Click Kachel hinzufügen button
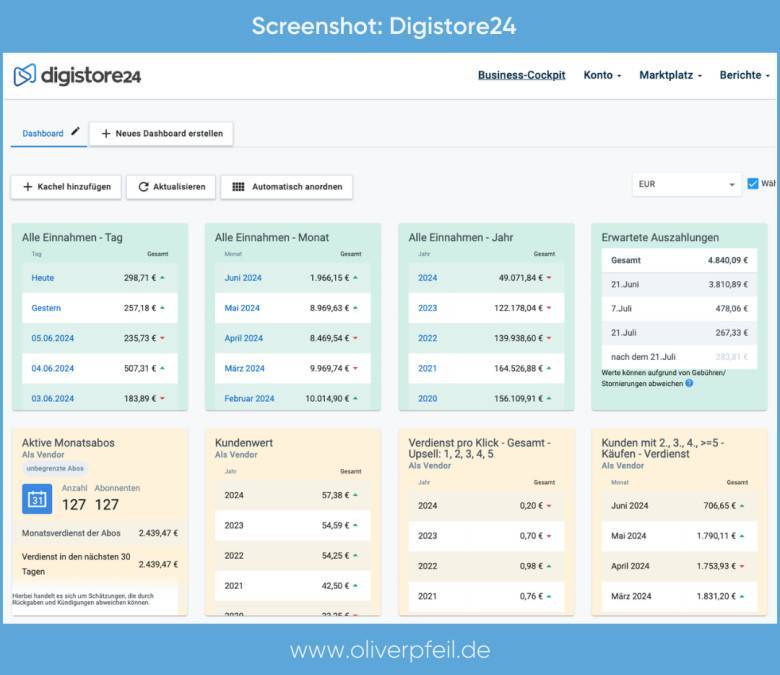Screen dimensions: 780x675 (66, 187)
